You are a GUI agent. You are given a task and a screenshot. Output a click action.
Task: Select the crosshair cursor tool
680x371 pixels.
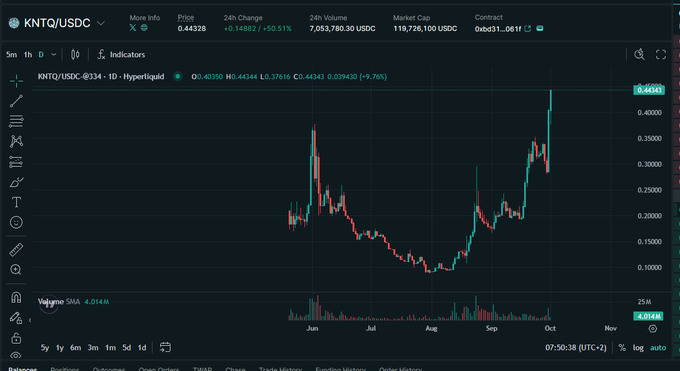pyautogui.click(x=16, y=81)
